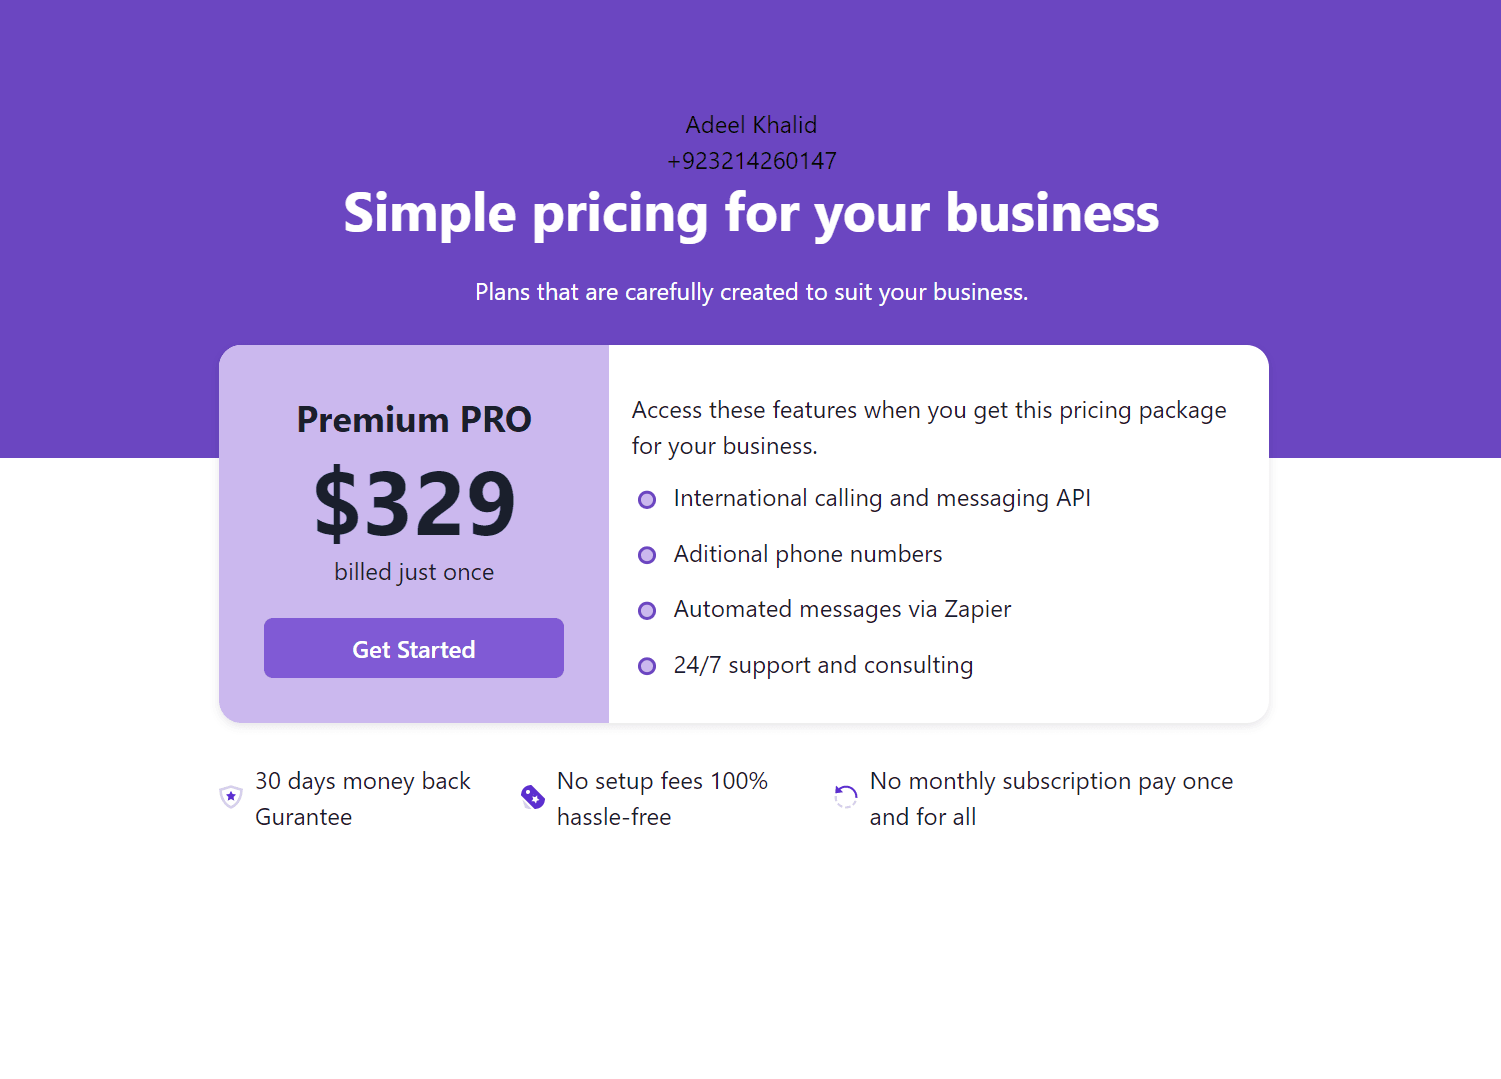The image size is (1501, 1079).
Task: Click International calling and messaging API feature
Action: (882, 499)
